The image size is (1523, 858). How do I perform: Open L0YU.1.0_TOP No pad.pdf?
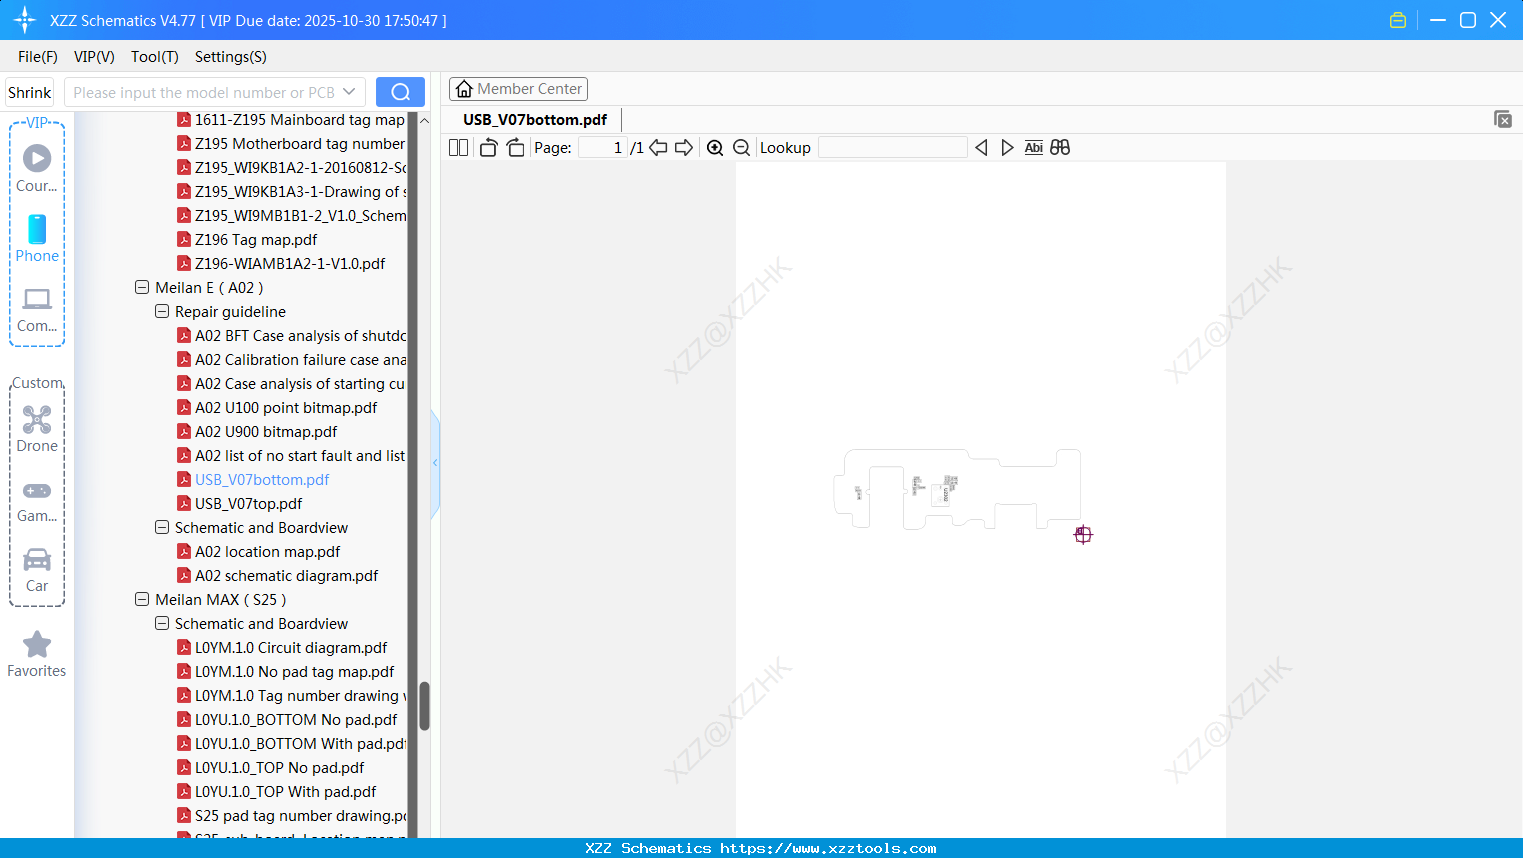[279, 767]
